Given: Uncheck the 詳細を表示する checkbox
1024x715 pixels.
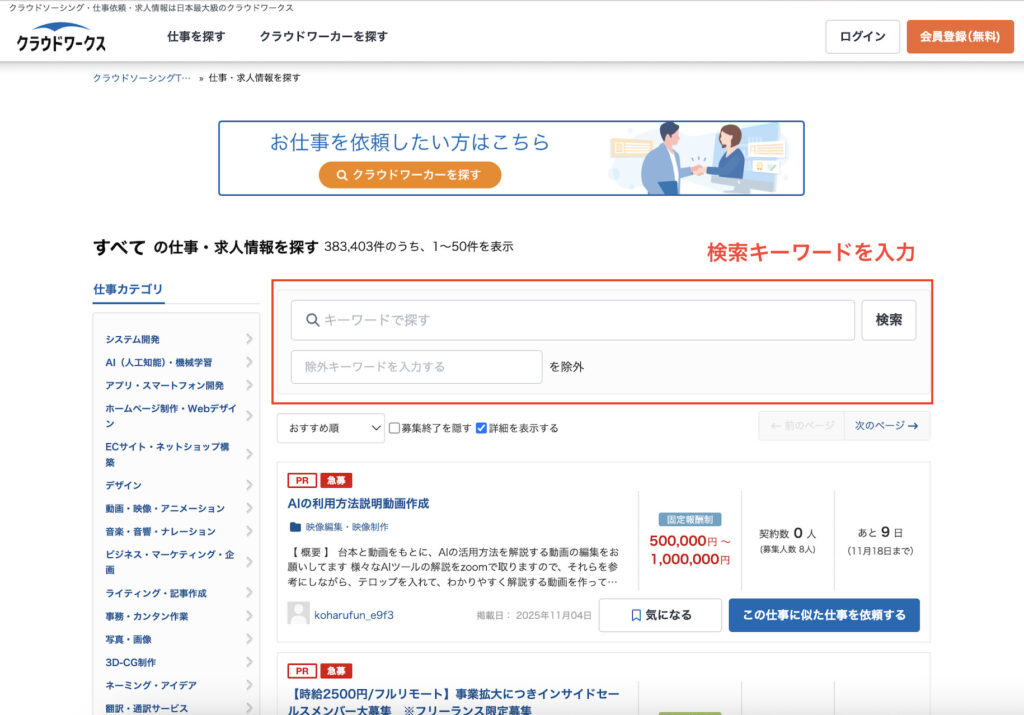Looking at the screenshot, I should 481,428.
